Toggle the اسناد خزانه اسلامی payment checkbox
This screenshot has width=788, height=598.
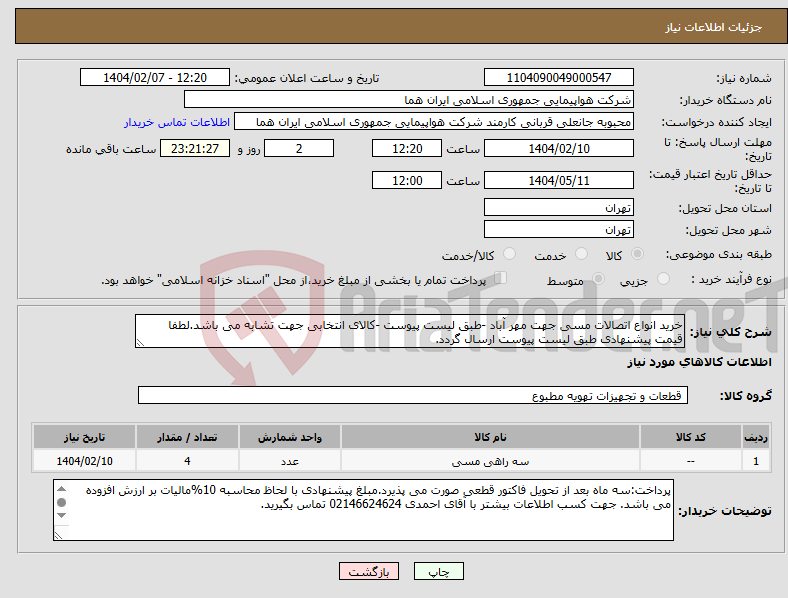(x=501, y=277)
